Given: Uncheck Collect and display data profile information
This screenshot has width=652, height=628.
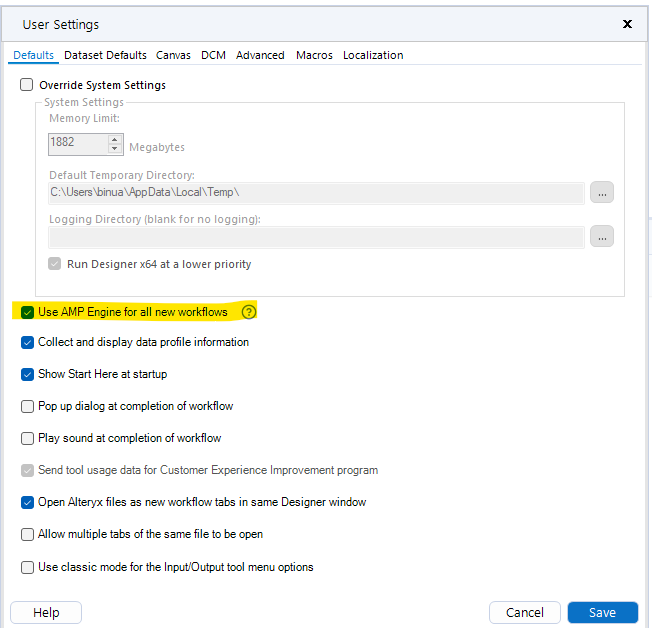Looking at the screenshot, I should [x=28, y=342].
